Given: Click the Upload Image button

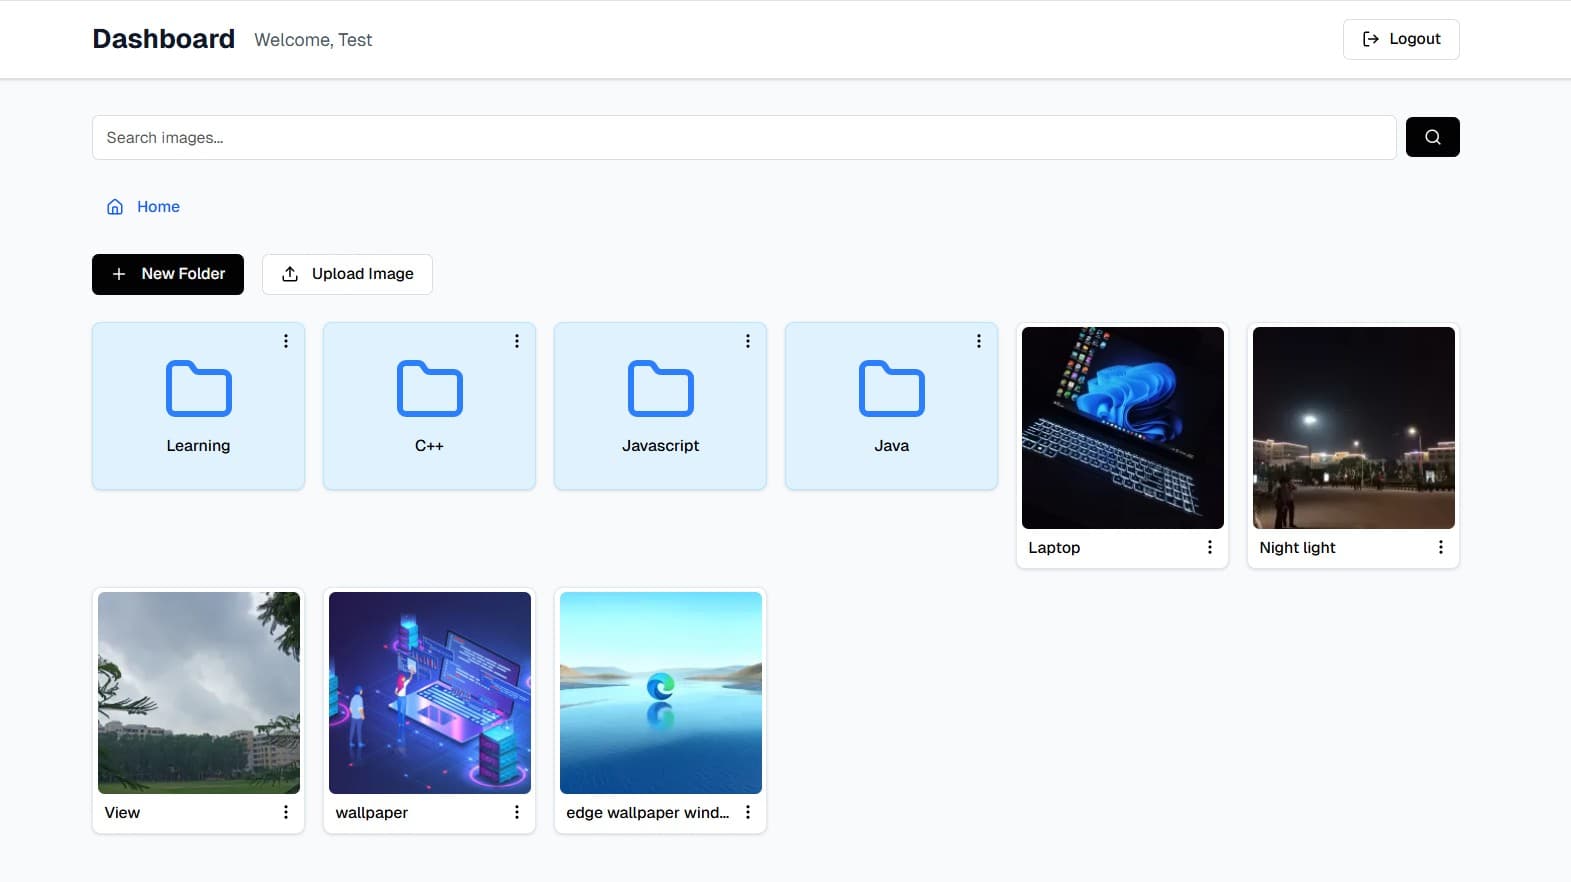Looking at the screenshot, I should [x=347, y=274].
